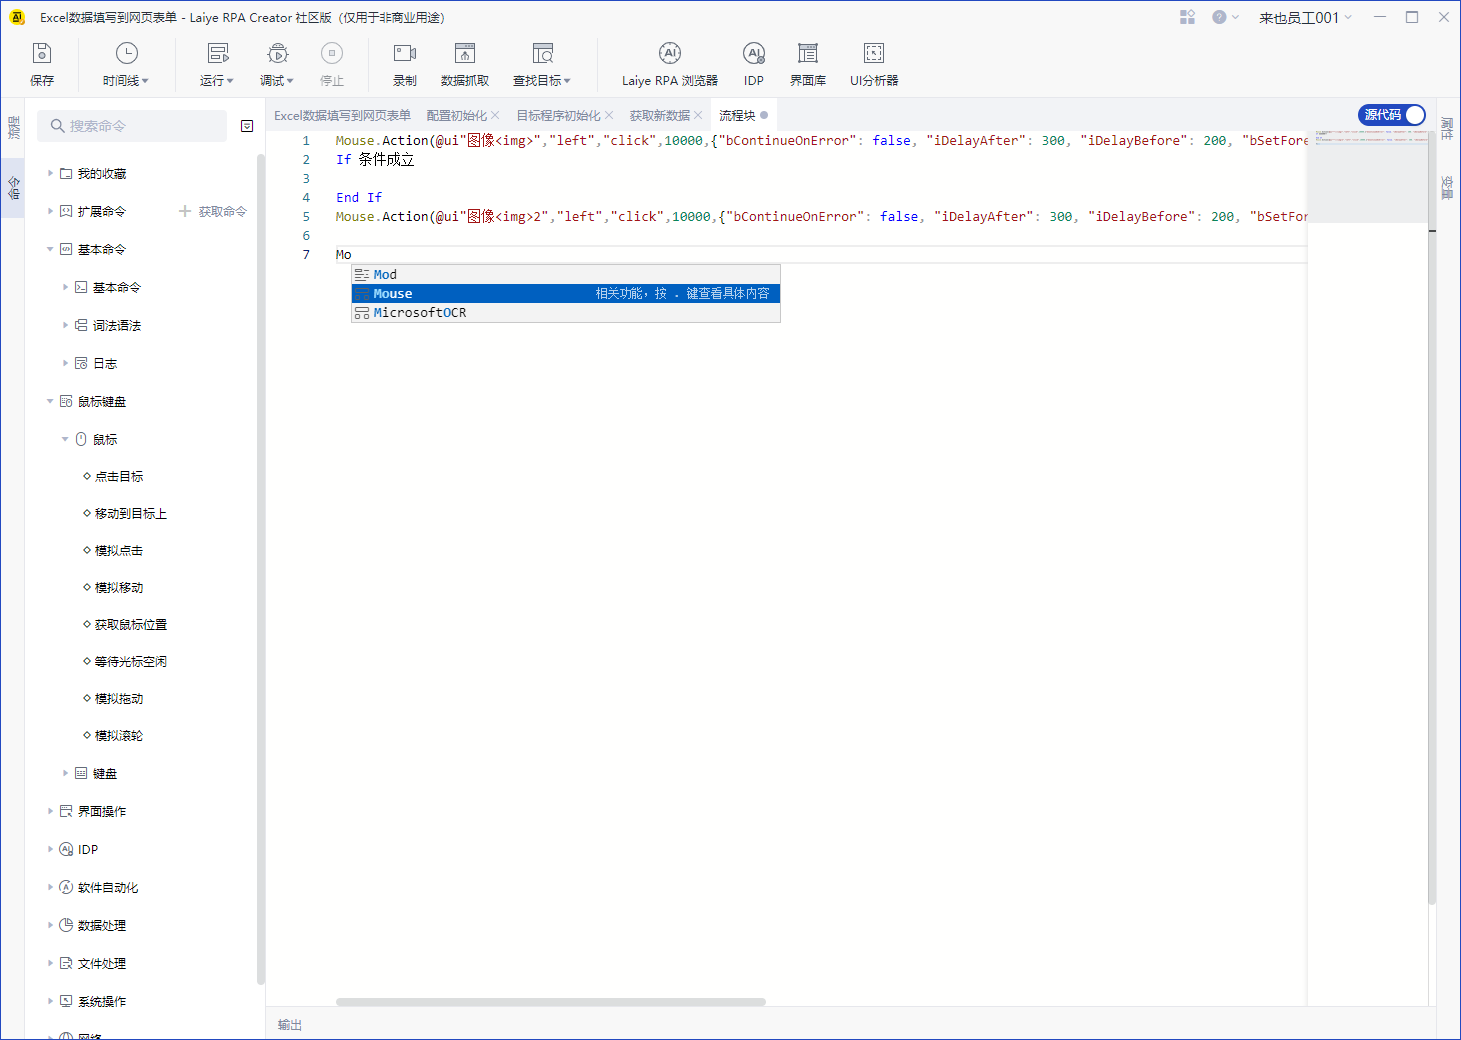This screenshot has height=1040, width=1461.
Task: Open the 来也员工001 account dropdown
Action: point(1305,17)
